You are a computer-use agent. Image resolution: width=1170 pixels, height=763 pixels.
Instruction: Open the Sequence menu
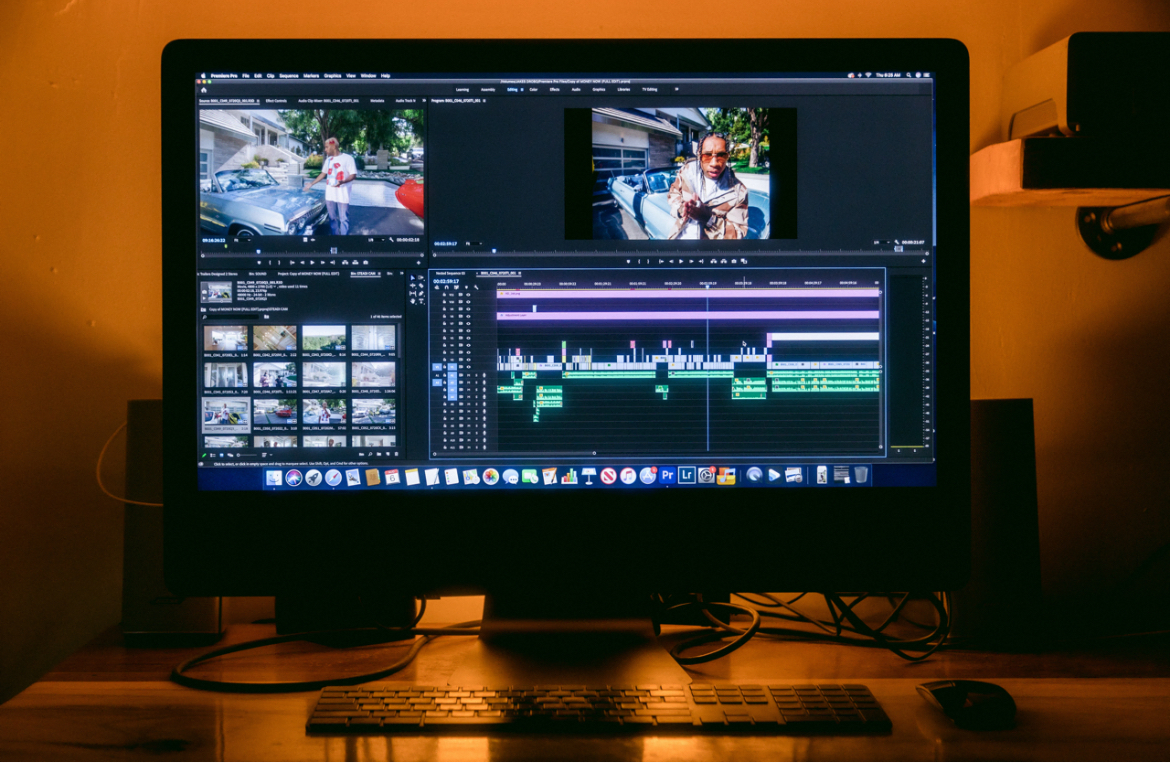[287, 74]
